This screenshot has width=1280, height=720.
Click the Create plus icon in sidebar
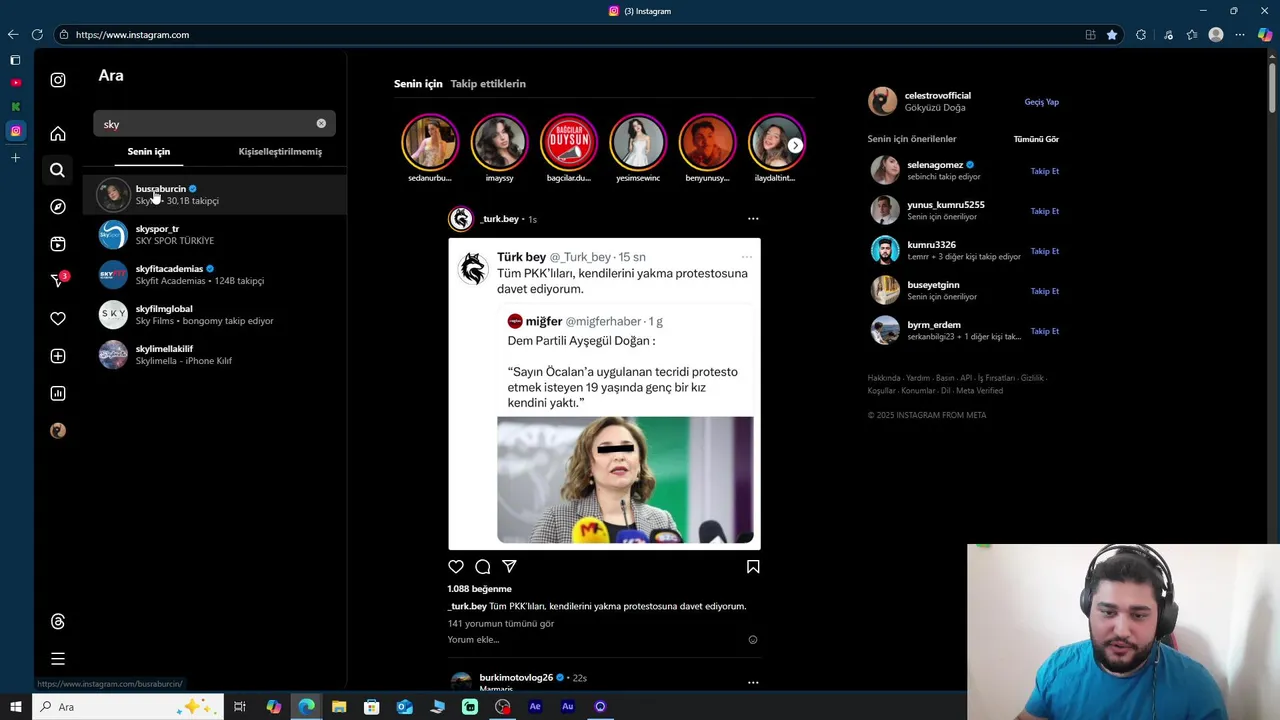point(58,356)
